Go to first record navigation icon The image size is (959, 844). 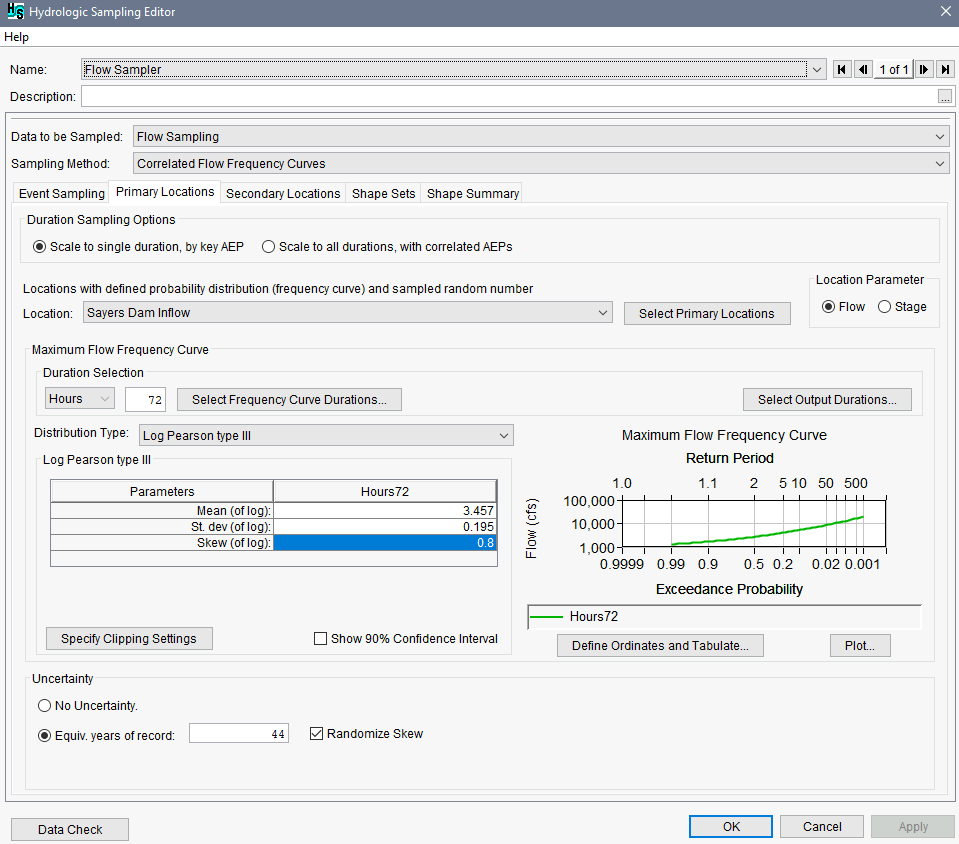[x=842, y=69]
